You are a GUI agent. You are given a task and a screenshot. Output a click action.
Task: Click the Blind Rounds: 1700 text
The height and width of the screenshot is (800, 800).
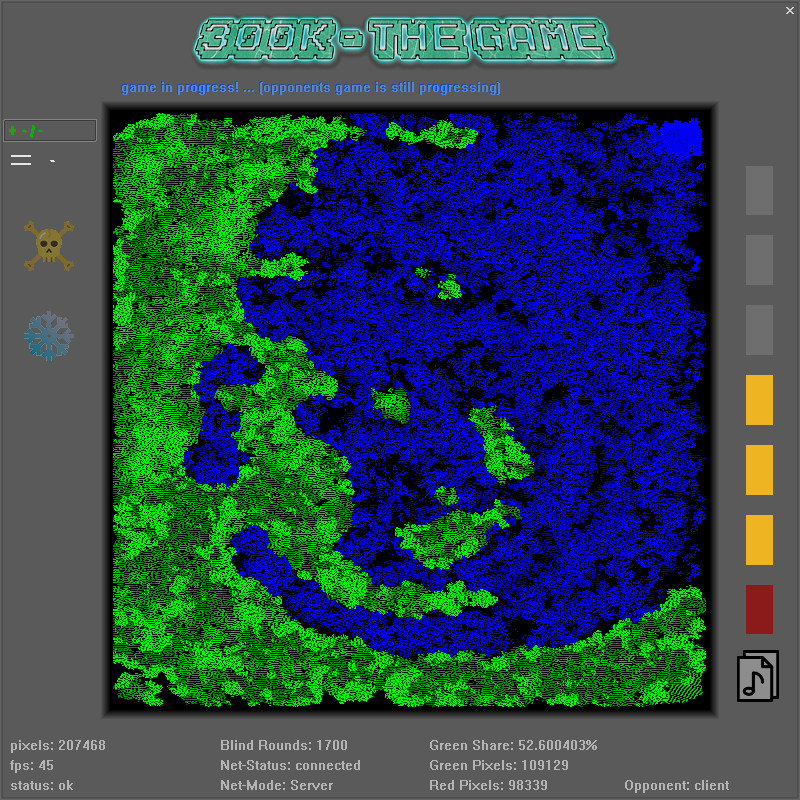click(x=283, y=745)
